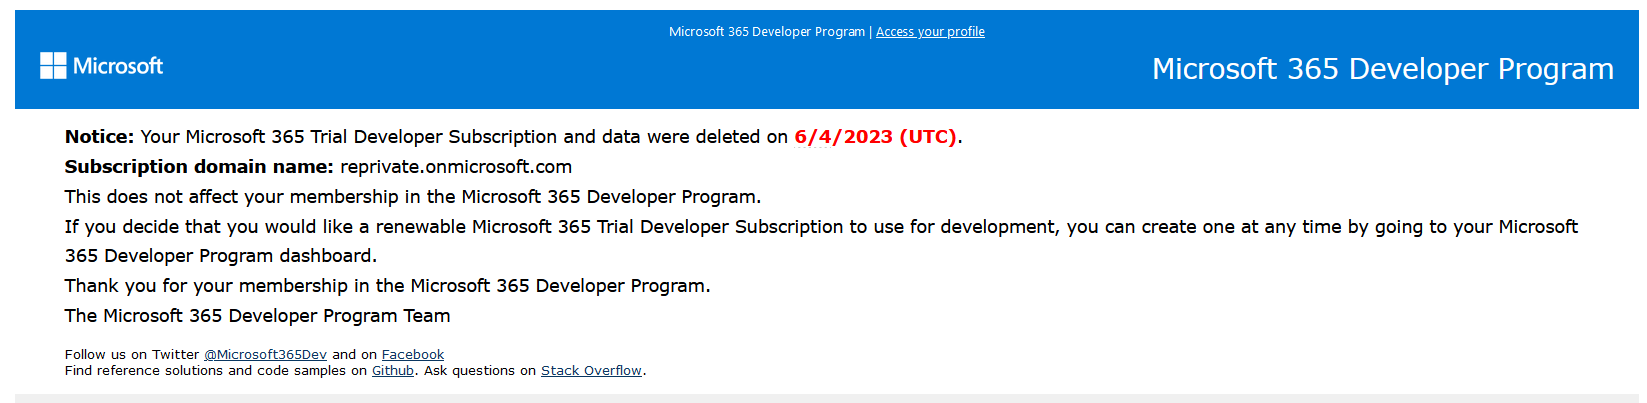Follow the Stack Overflow link
This screenshot has width=1647, height=403.
tap(591, 370)
